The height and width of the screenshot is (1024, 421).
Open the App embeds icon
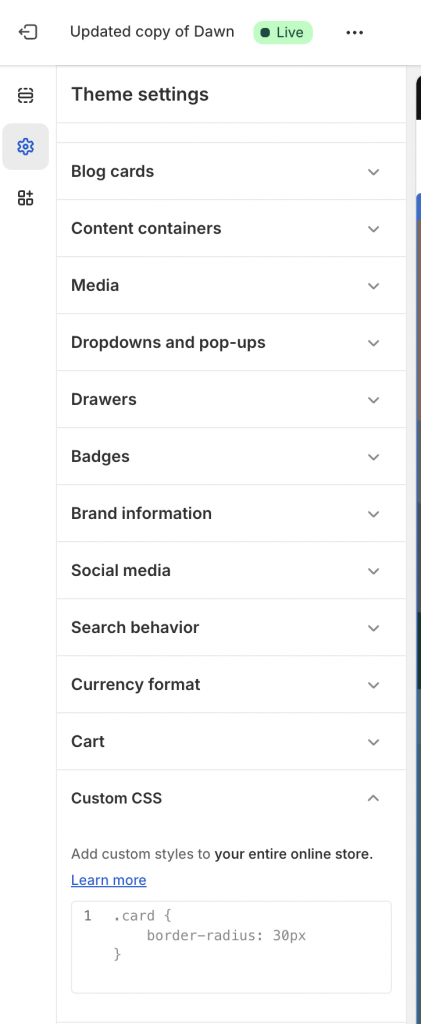(x=25, y=198)
